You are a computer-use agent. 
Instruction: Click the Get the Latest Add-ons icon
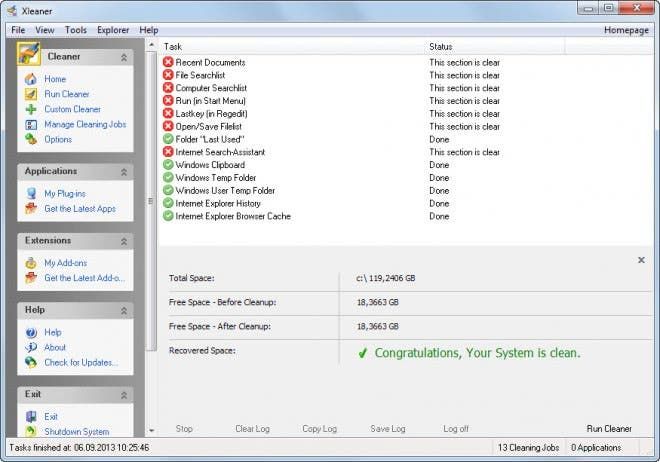click(x=31, y=278)
